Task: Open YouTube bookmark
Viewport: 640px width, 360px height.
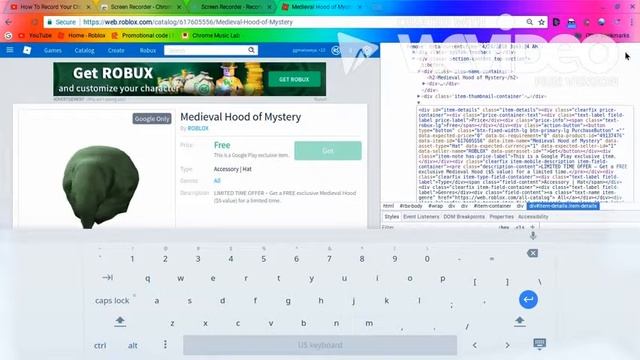Action: pos(35,36)
